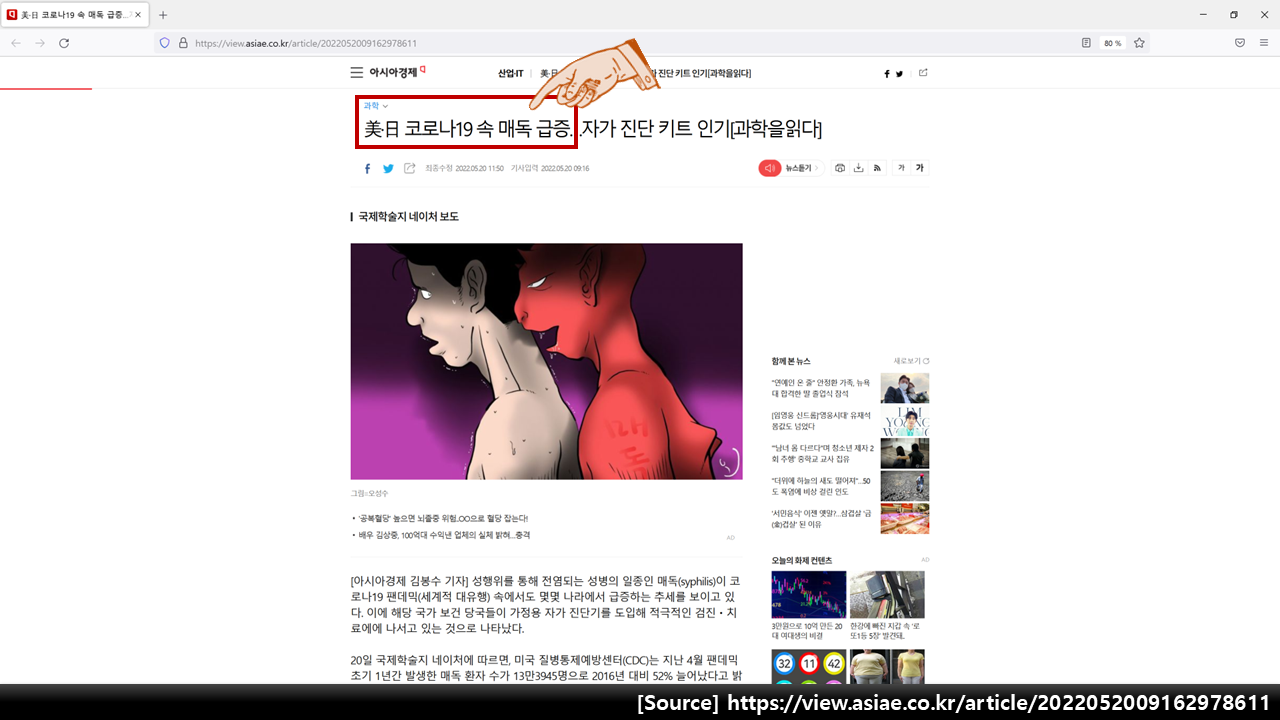This screenshot has height=720, width=1280.
Task: Save to Pocket icon
Action: 1240,43
